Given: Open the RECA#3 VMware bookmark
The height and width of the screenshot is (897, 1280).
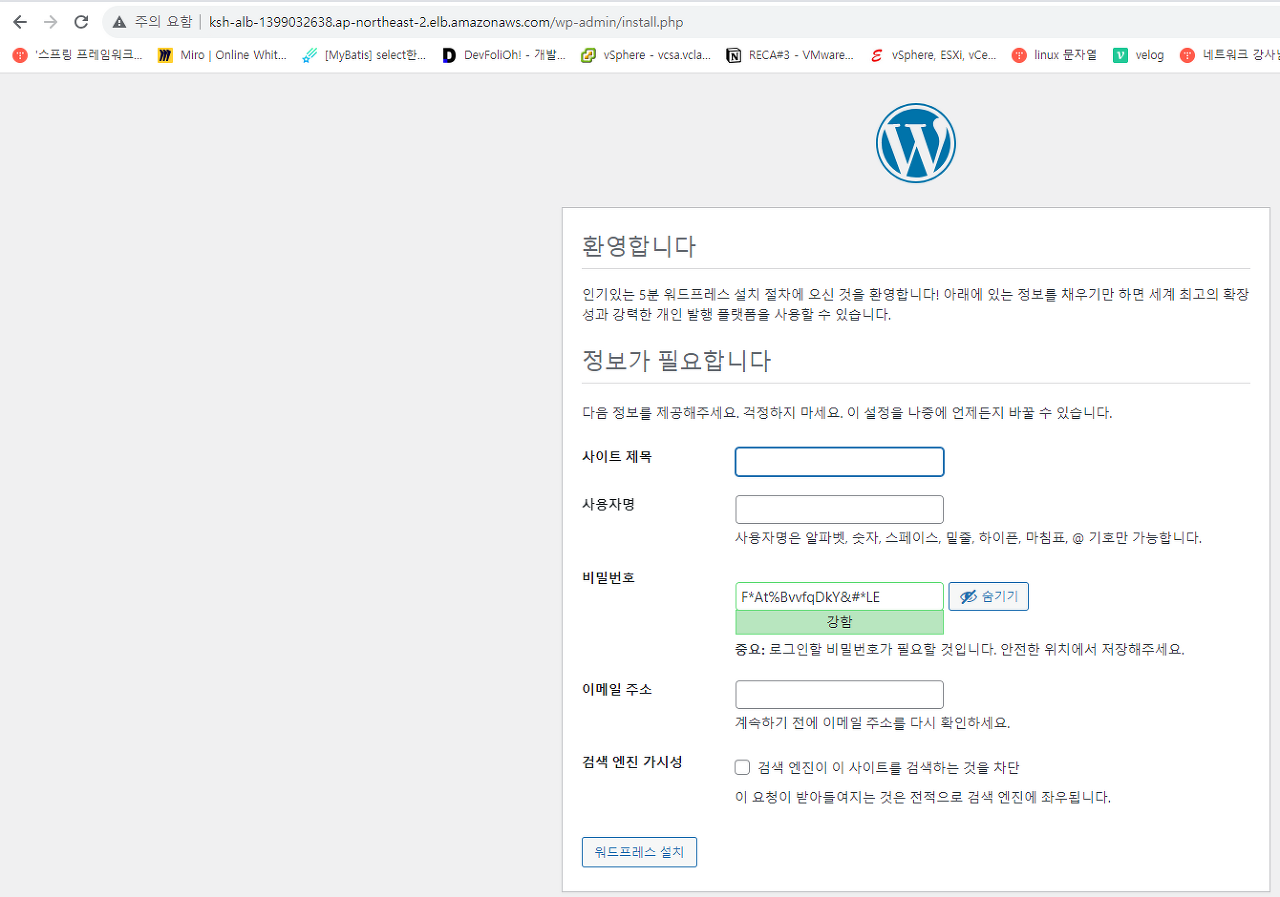Looking at the screenshot, I should [790, 55].
